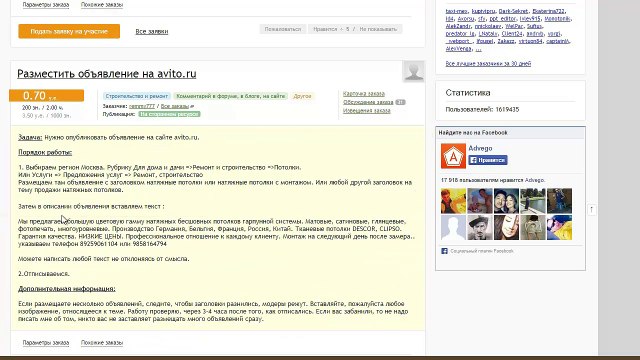Image resolution: width=640 pixels, height=360 pixels.
Task: Open user link 'Zakazz' in sidebar
Action: click(506, 41)
